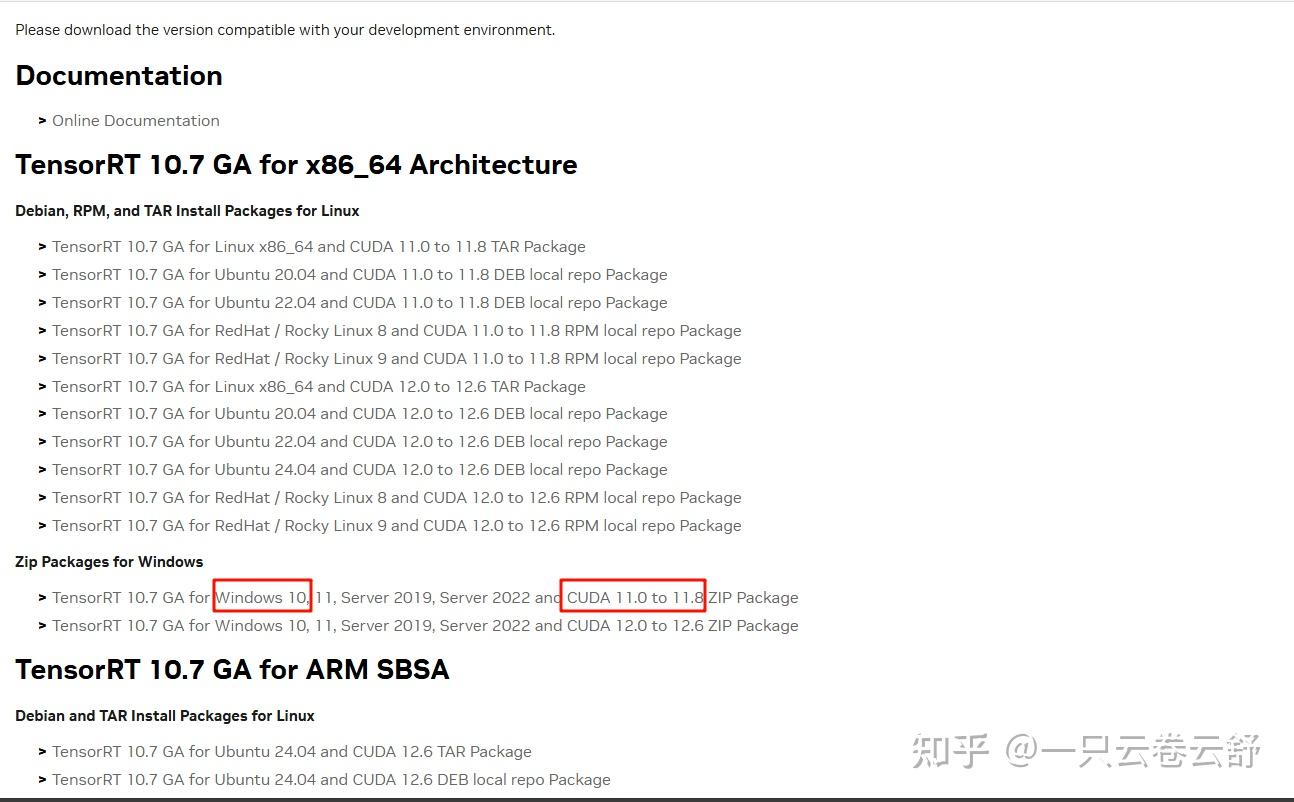1294x802 pixels.
Task: Click RedHat / Rocky Linux 8 CUDA 12.0 to 12.6 RPM
Action: [396, 498]
